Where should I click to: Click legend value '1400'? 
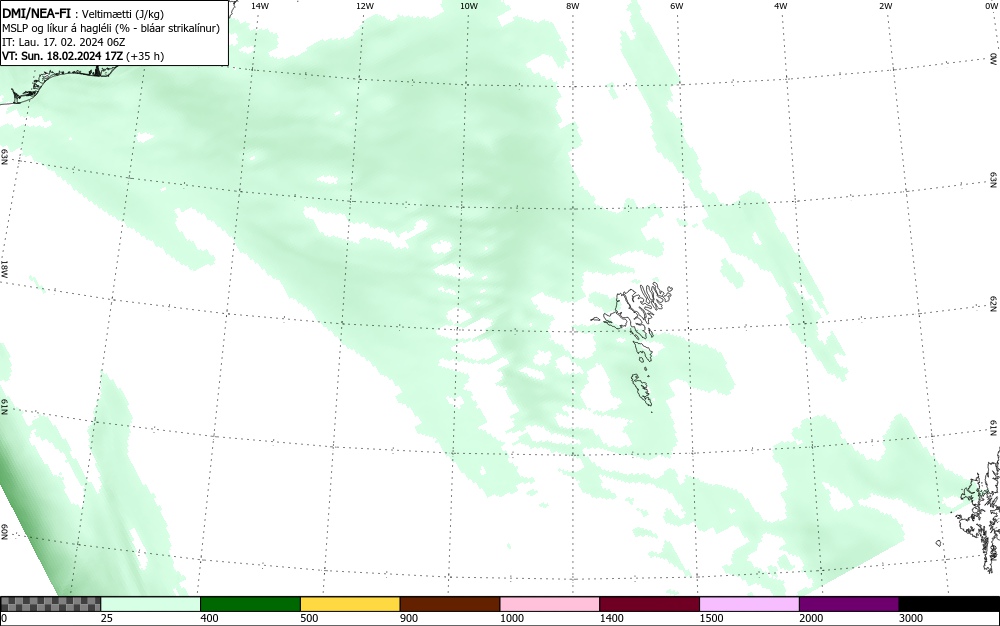coord(611,618)
